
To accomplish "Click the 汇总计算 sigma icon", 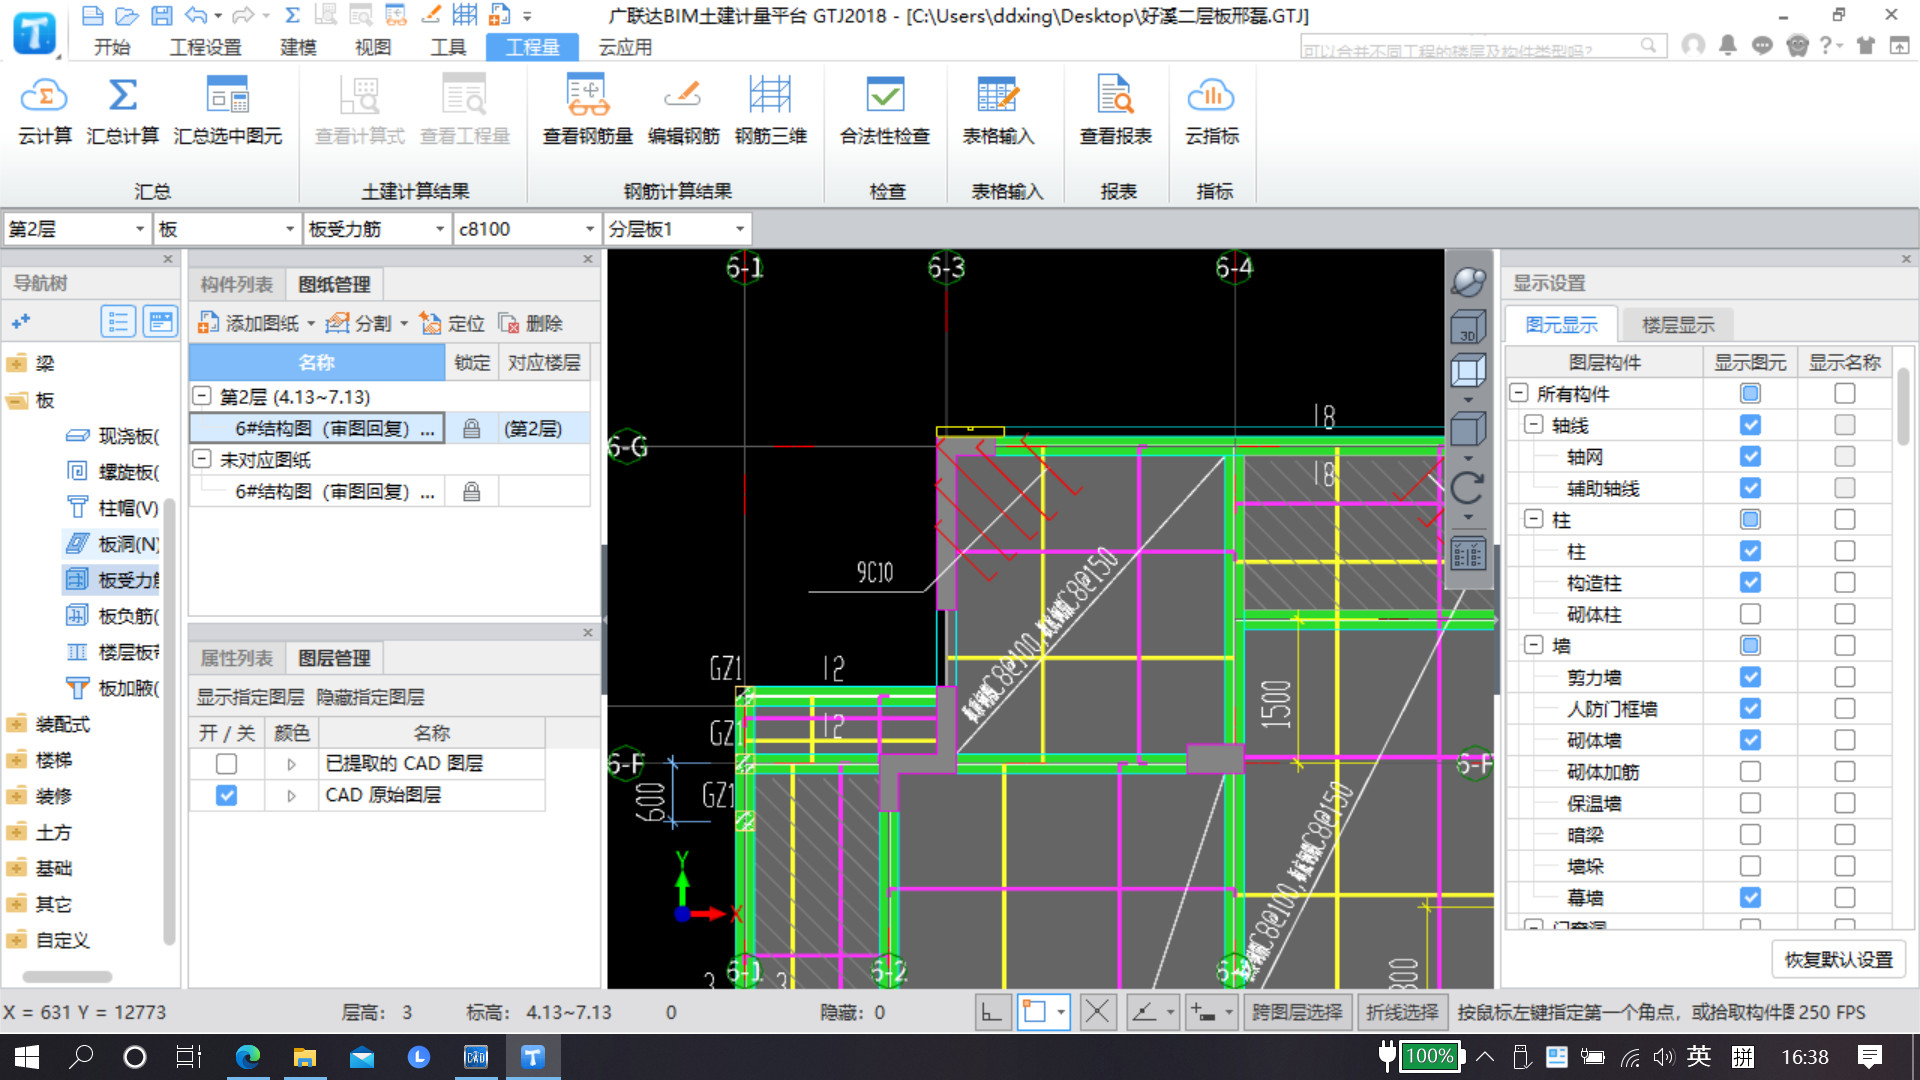I will tap(122, 96).
